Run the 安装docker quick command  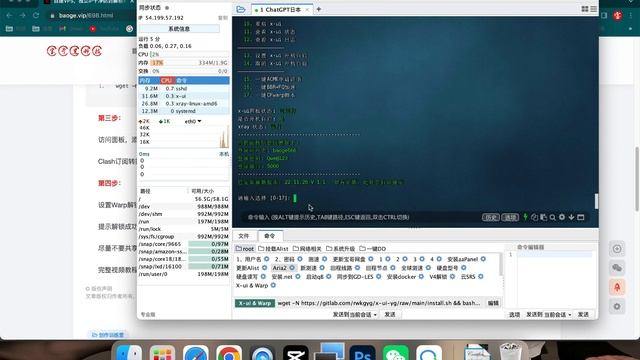pyautogui.click(x=401, y=277)
